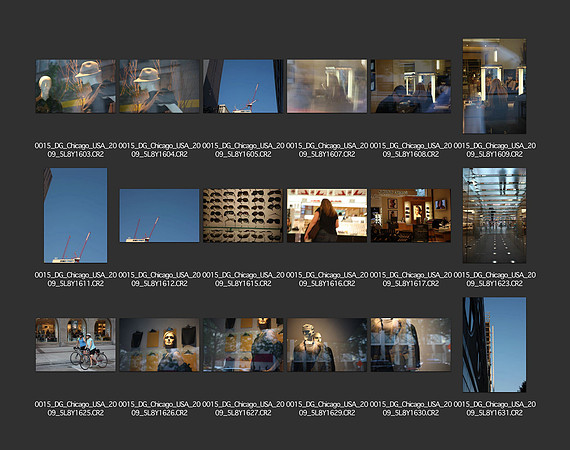The width and height of the screenshot is (570, 450).
Task: Select the blurry 5L8Y1607 interior thumbnail
Action: pos(327,86)
